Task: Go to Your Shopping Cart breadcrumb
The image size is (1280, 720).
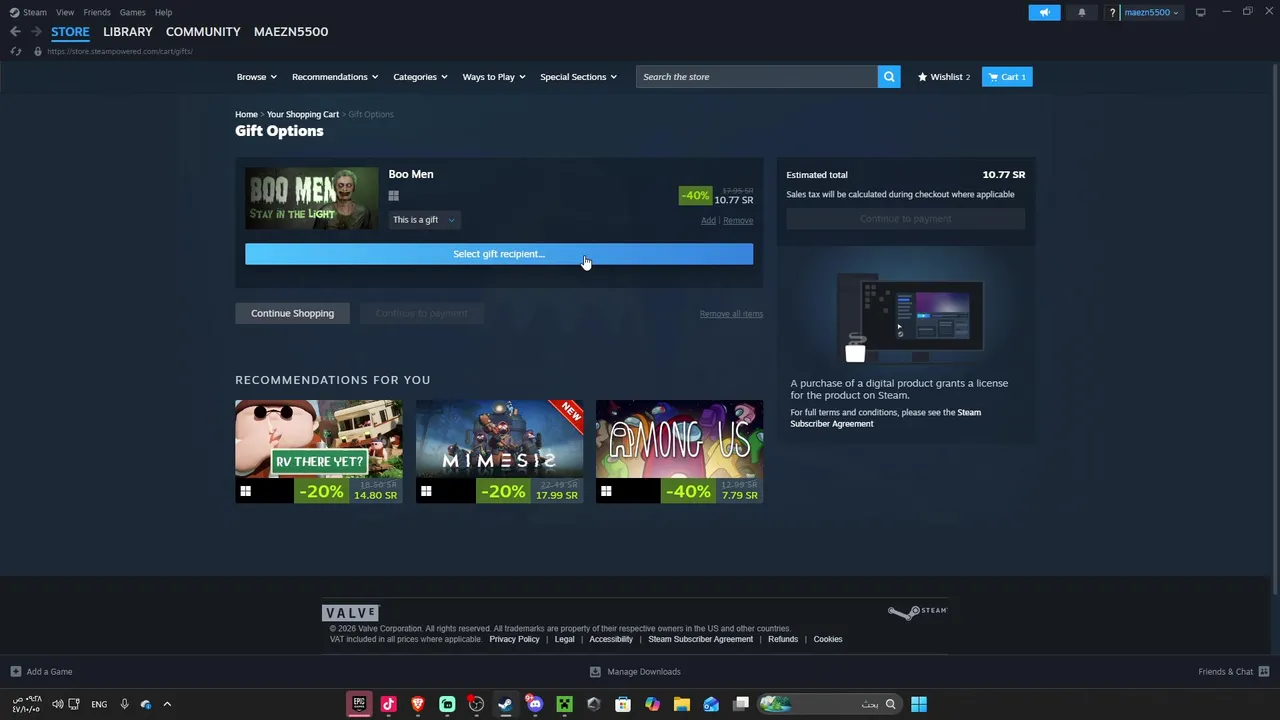Action: click(x=303, y=114)
